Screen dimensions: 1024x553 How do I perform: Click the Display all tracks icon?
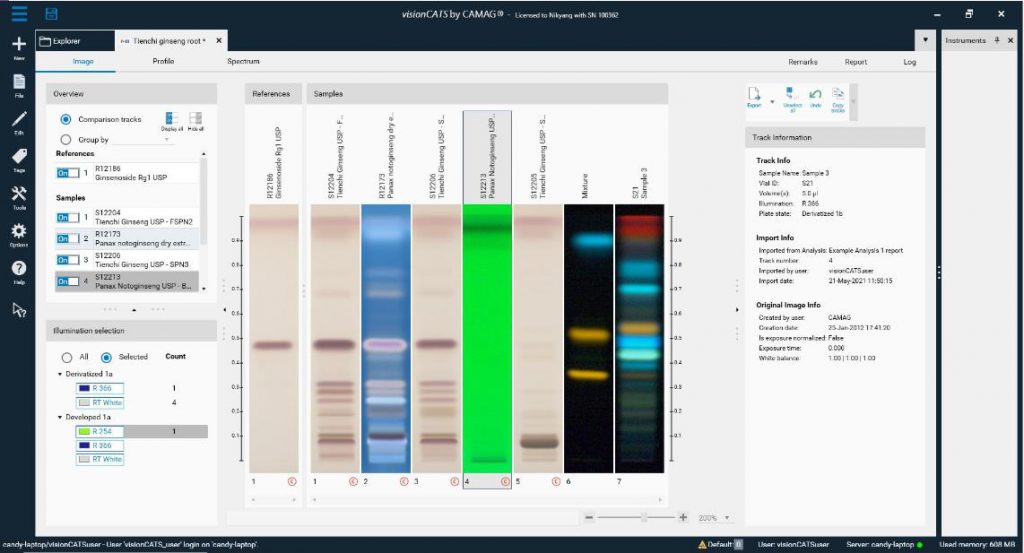tap(171, 119)
